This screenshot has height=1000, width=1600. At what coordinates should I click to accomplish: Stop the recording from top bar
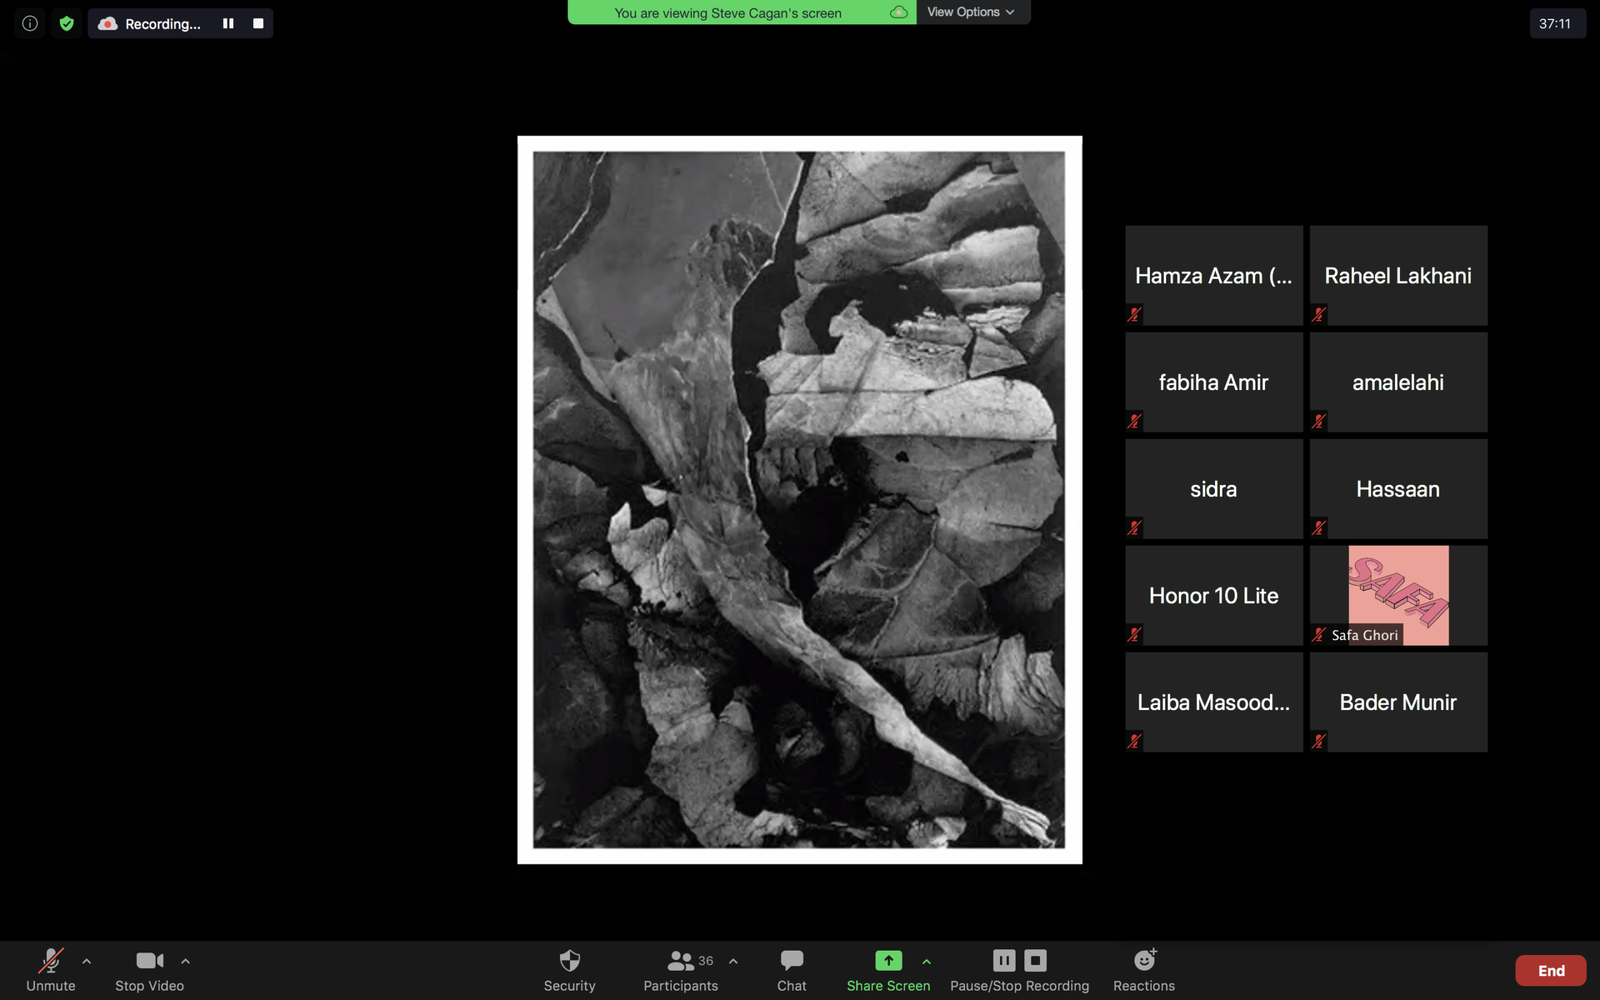click(258, 23)
